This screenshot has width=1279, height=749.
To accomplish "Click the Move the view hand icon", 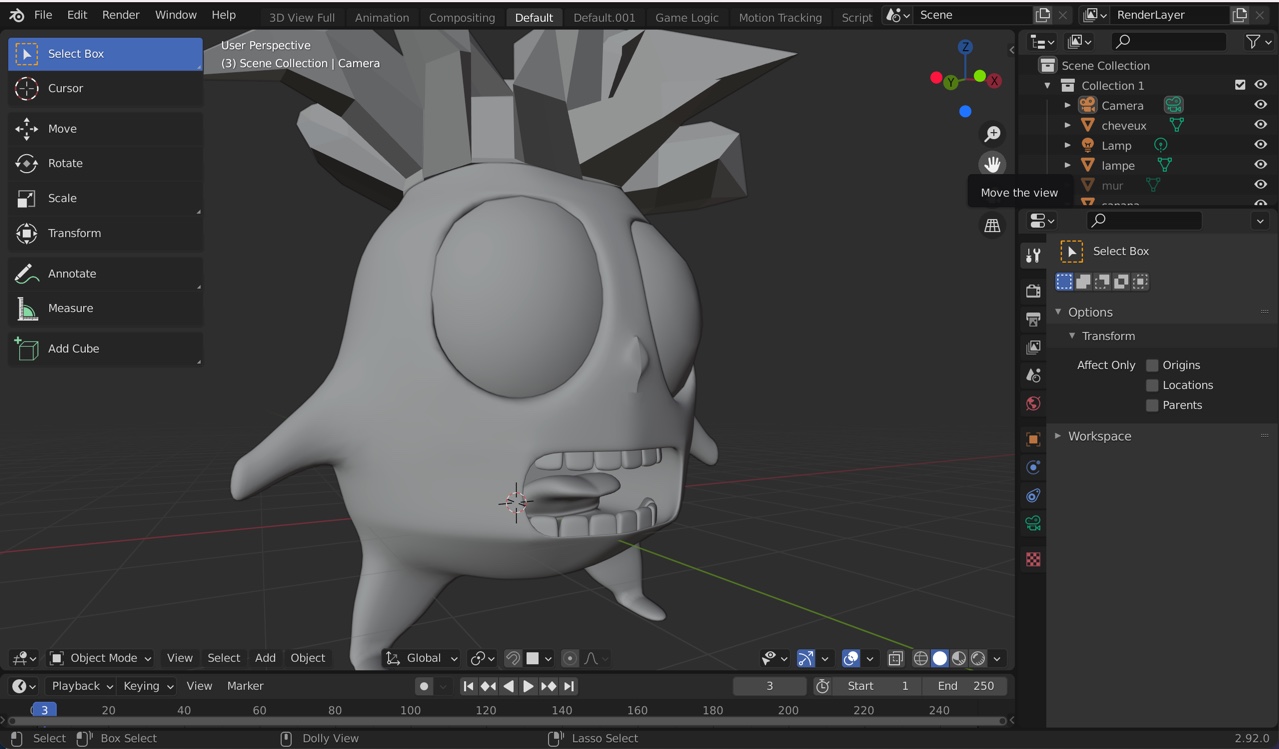I will [992, 164].
